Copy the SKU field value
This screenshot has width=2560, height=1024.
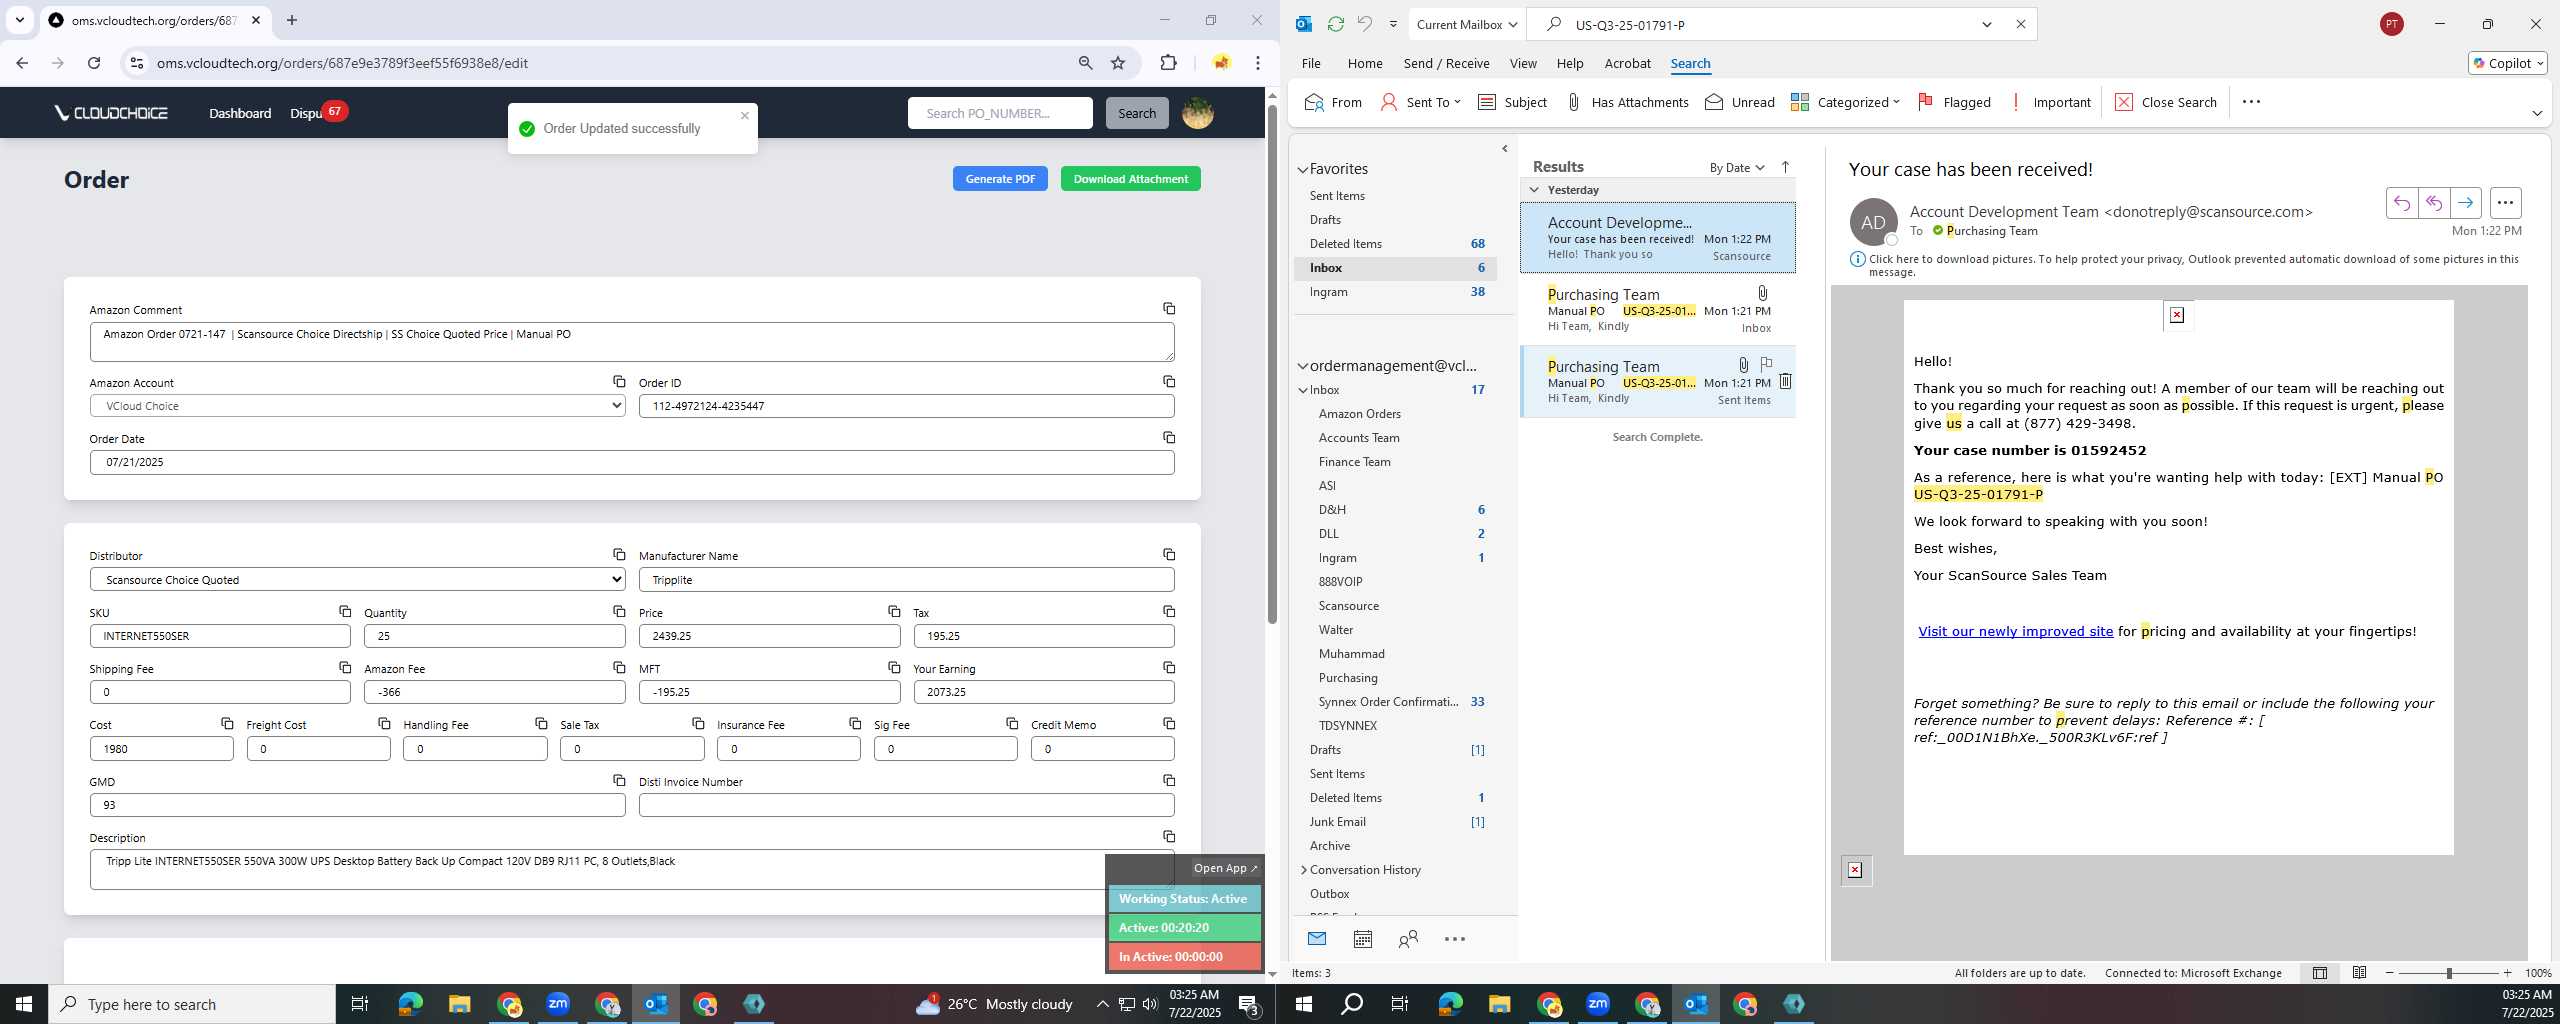(345, 612)
